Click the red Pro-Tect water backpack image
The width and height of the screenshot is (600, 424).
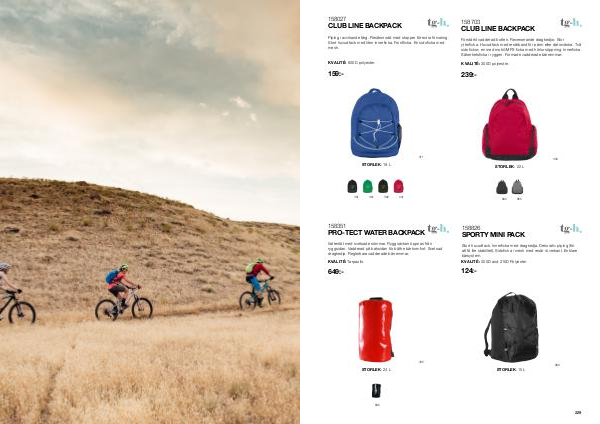pos(376,329)
